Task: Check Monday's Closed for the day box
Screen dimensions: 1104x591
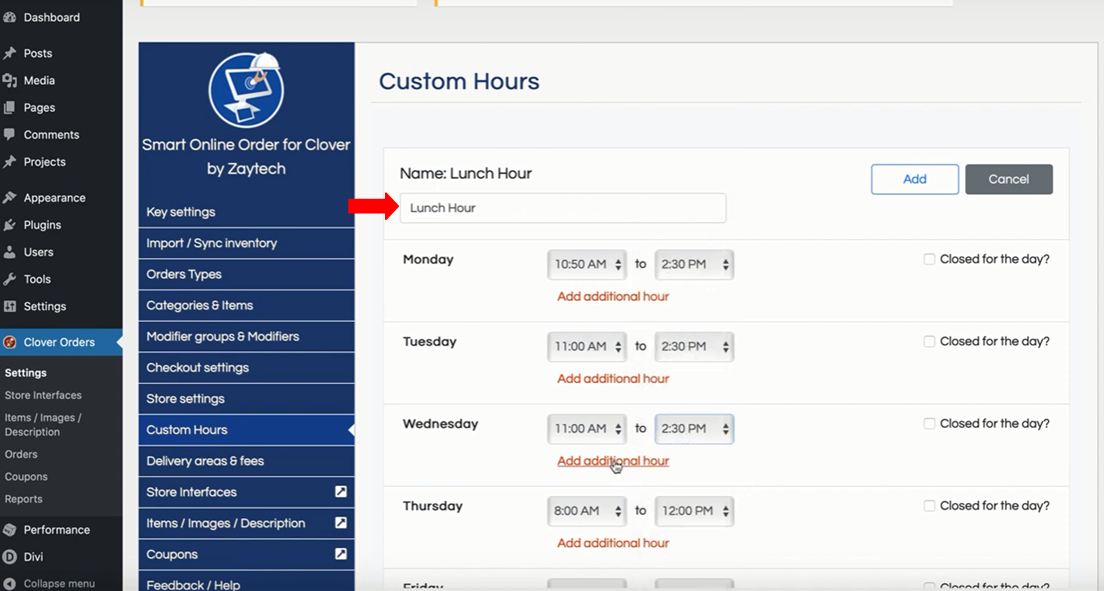Action: 929,259
